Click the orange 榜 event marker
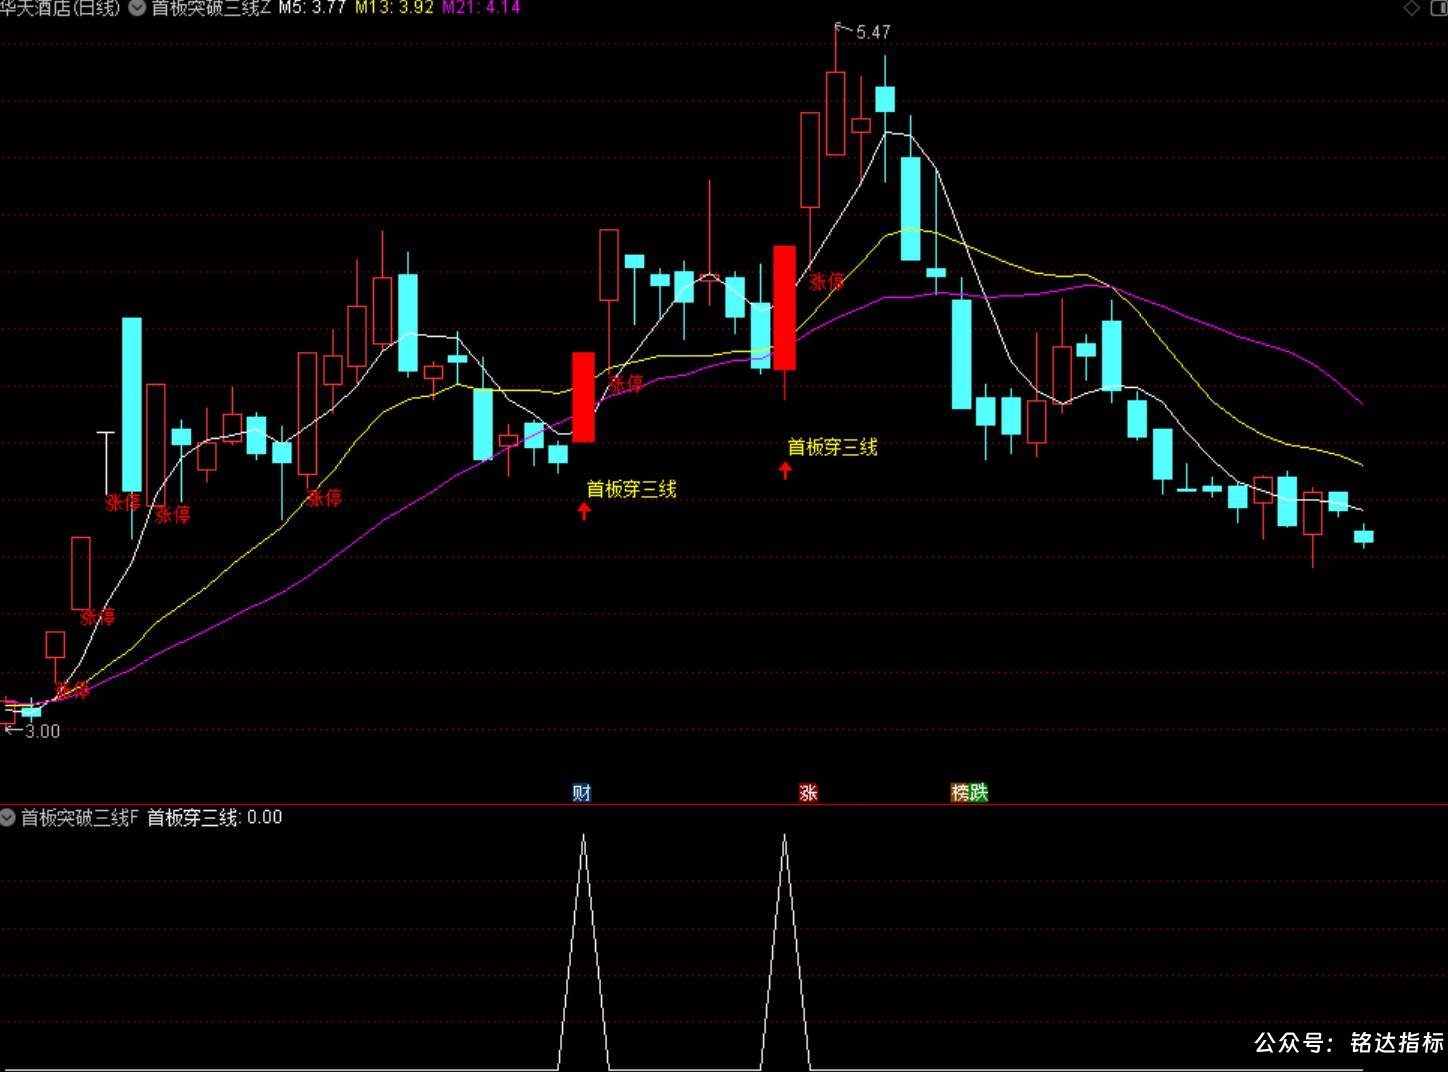This screenshot has height=1072, width=1448. (x=960, y=793)
